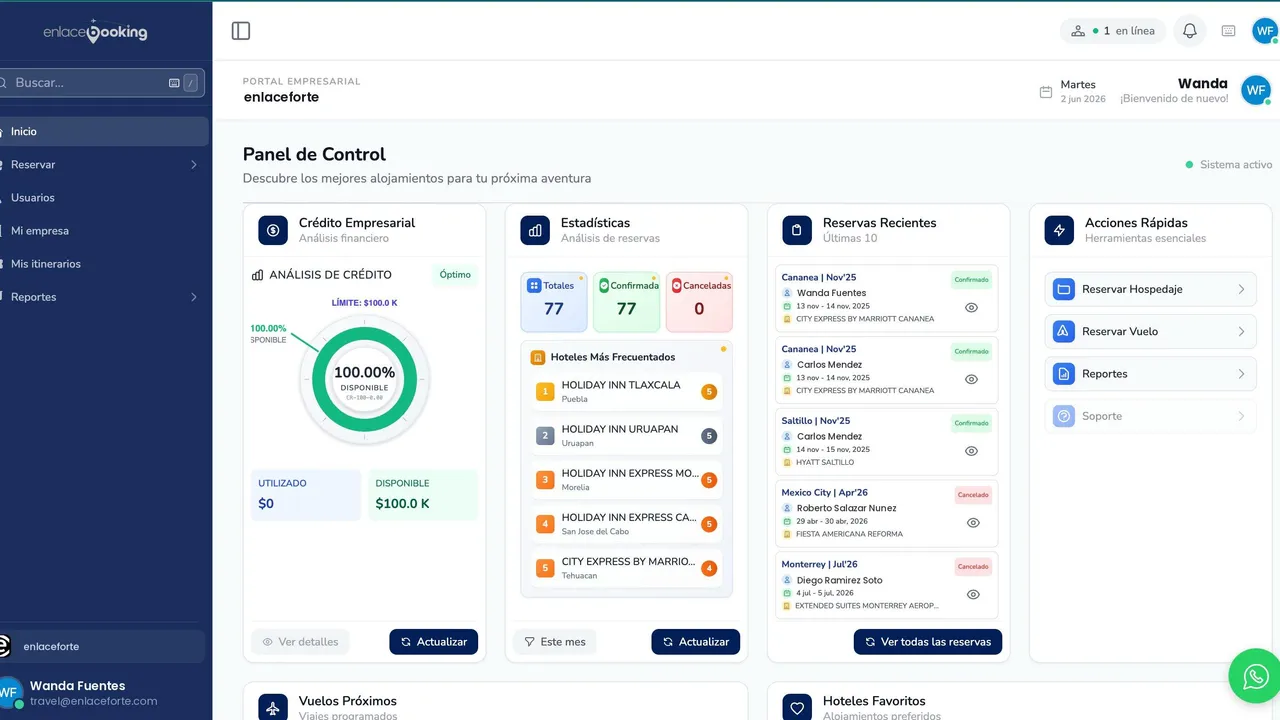Click the credit donut chart gauge
Viewport: 1280px width, 720px height.
(364, 380)
